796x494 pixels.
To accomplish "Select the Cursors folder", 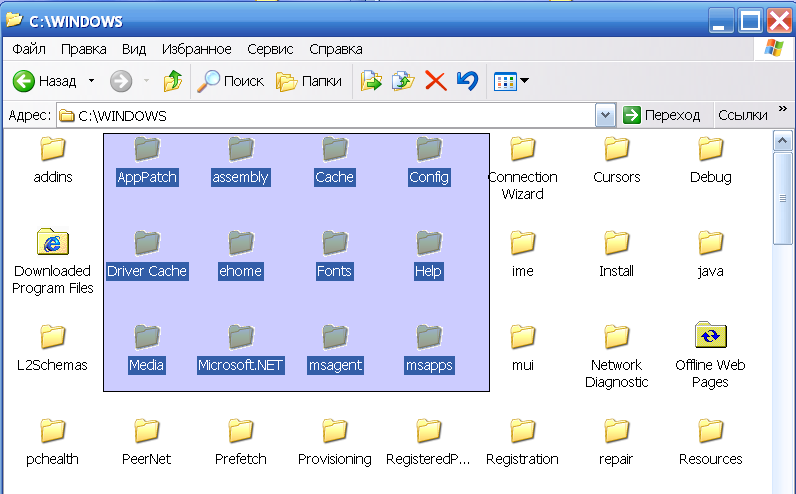I will pos(617,160).
